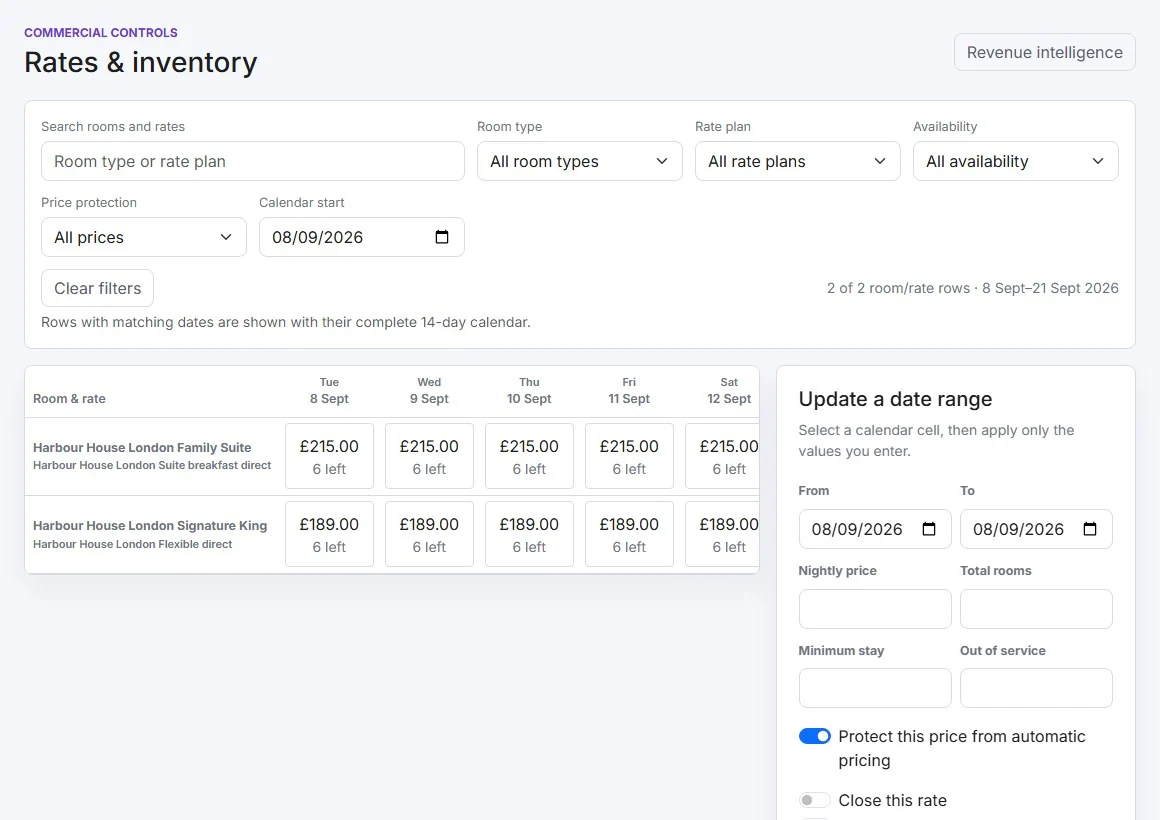Enable the Close this rate switch
The image size is (1160, 820).
tap(815, 800)
